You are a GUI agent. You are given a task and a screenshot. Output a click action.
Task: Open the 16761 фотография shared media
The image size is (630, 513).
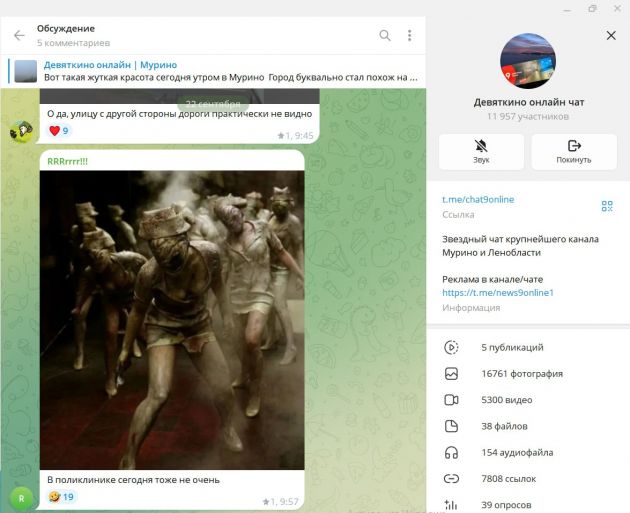[x=528, y=374]
